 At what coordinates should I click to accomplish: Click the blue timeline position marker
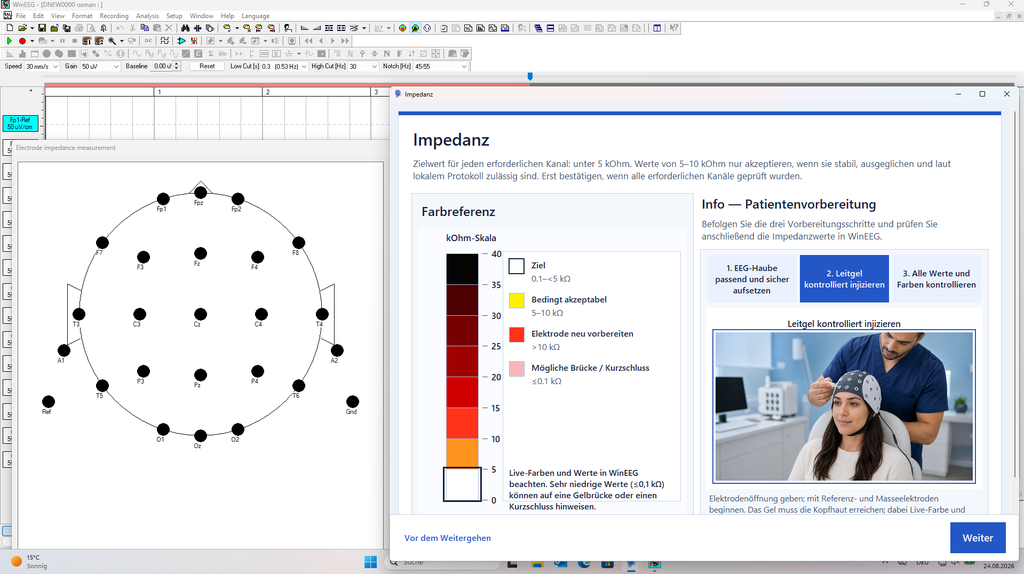click(530, 76)
